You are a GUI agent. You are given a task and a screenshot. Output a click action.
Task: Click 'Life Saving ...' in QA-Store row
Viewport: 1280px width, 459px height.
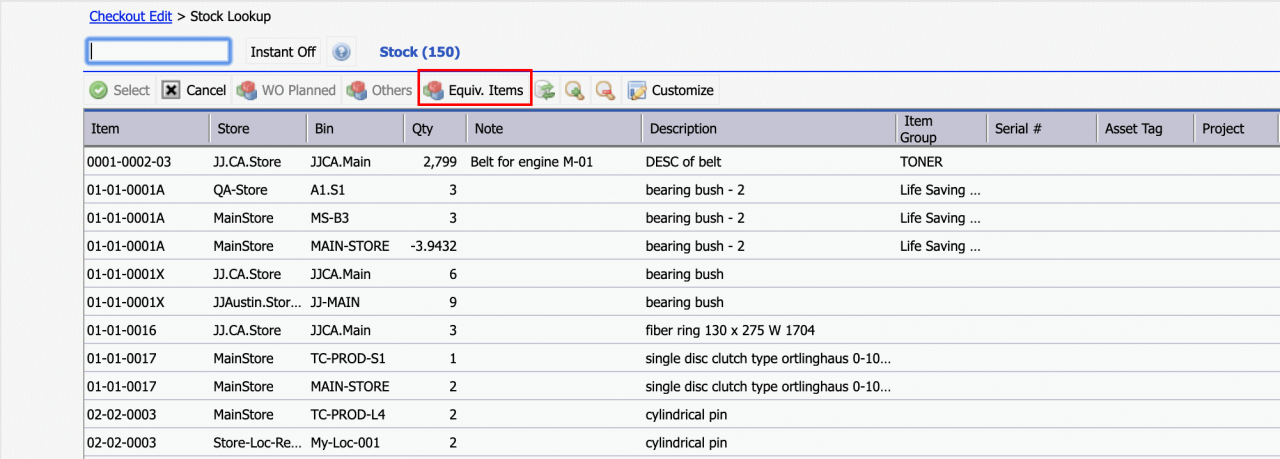coord(940,189)
